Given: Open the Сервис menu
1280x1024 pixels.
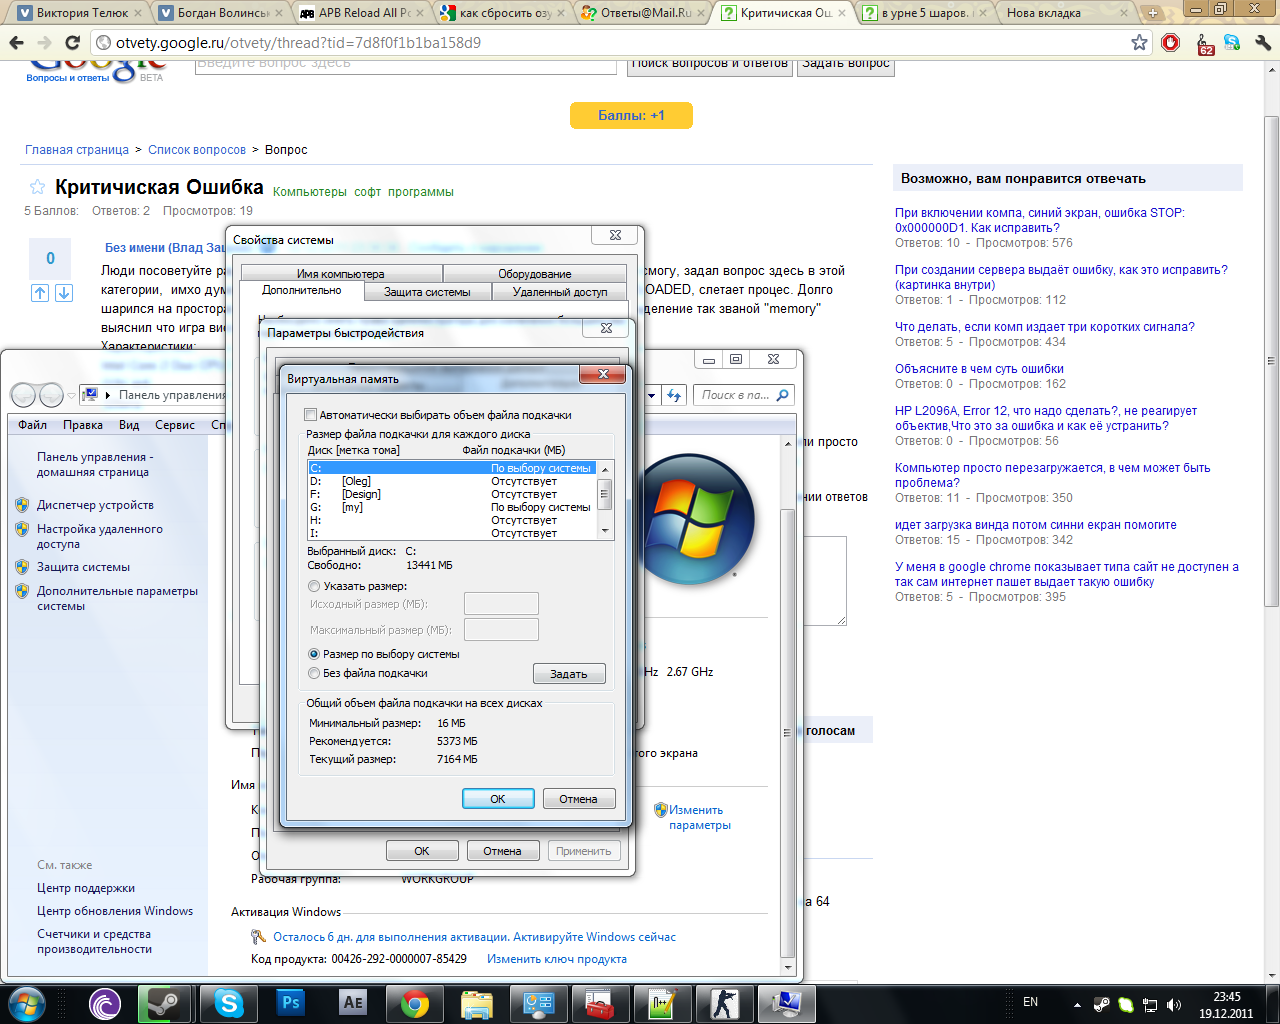Looking at the screenshot, I should (x=175, y=425).
